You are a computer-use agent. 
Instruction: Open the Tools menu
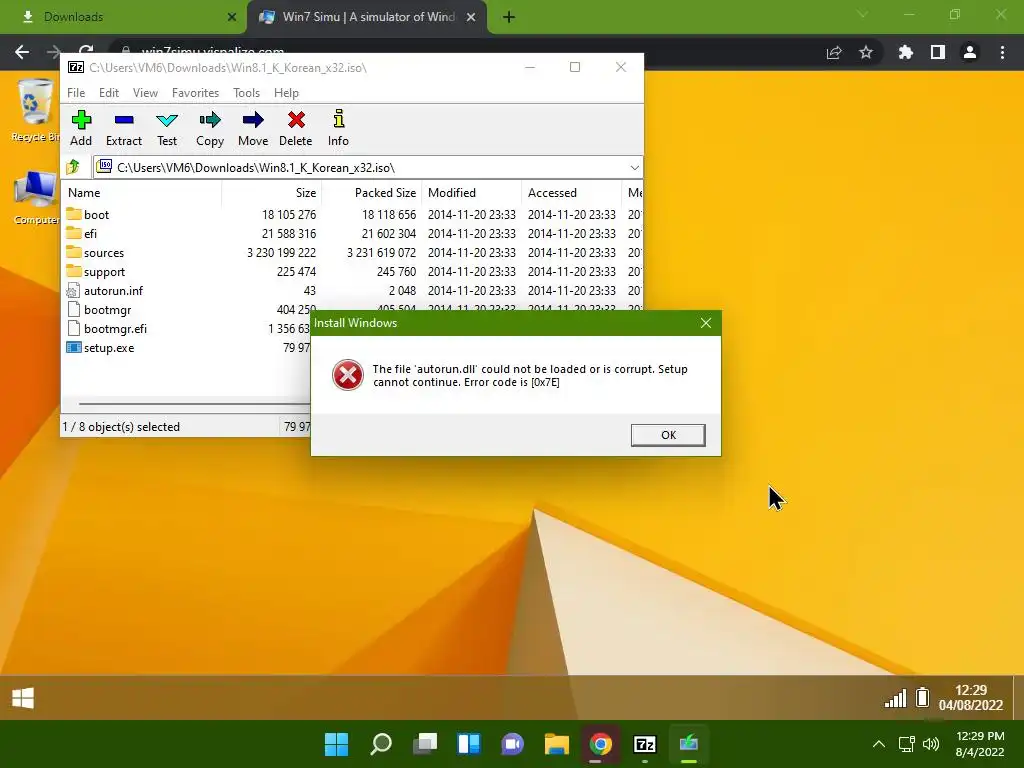tap(246, 93)
